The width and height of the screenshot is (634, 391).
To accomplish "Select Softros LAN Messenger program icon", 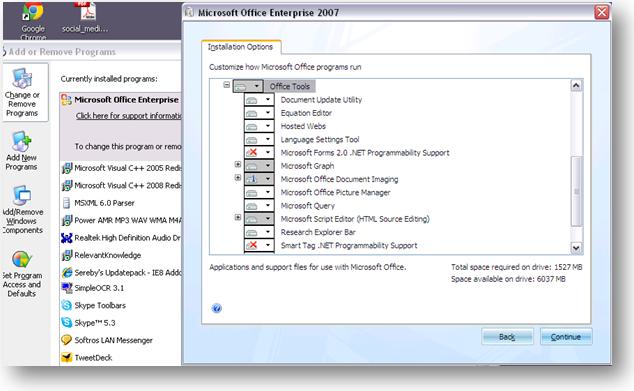I will [67, 340].
